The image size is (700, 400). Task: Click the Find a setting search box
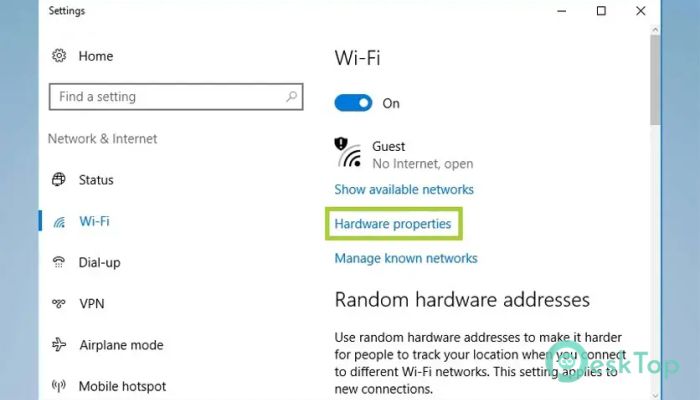pyautogui.click(x=165, y=97)
